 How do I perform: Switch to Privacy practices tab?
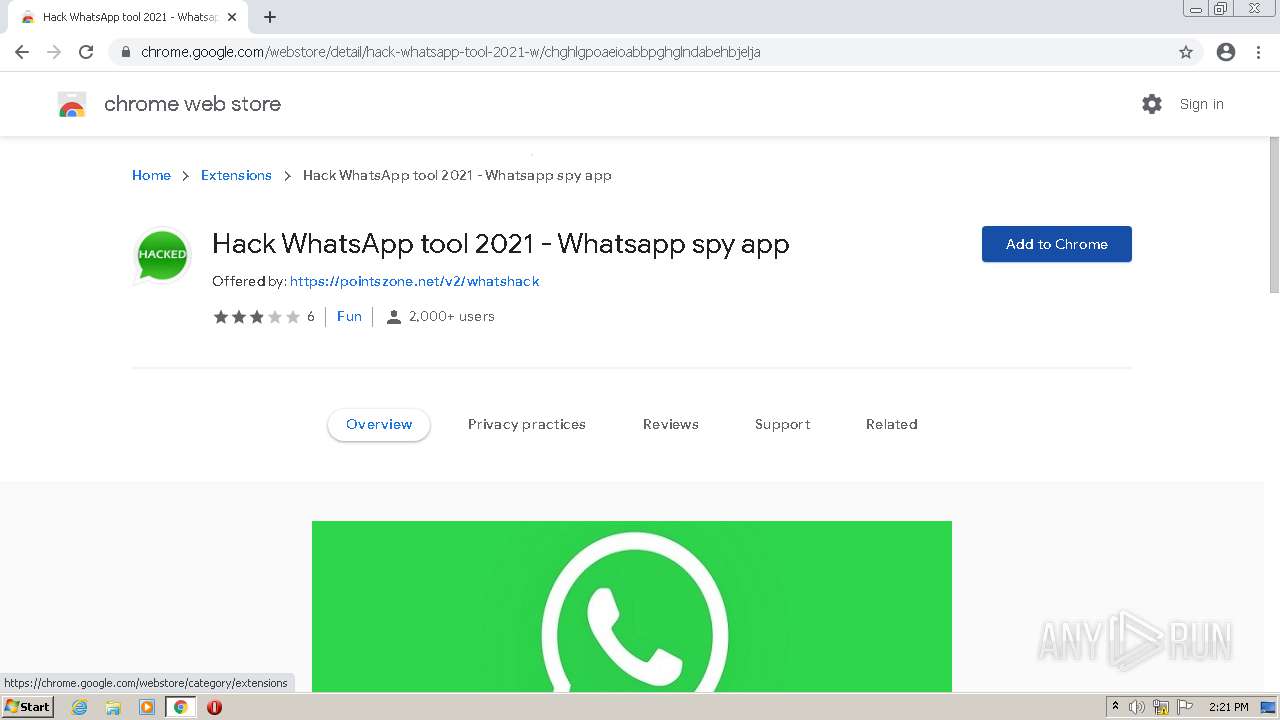tap(527, 424)
